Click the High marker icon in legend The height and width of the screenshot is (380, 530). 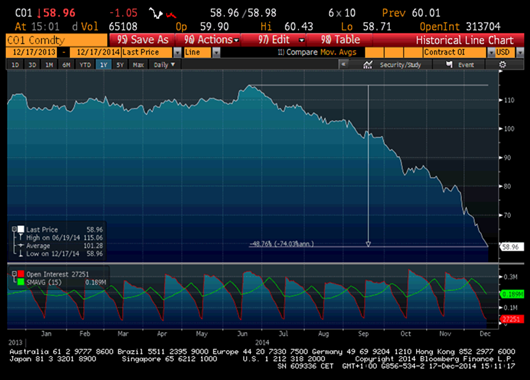20,237
